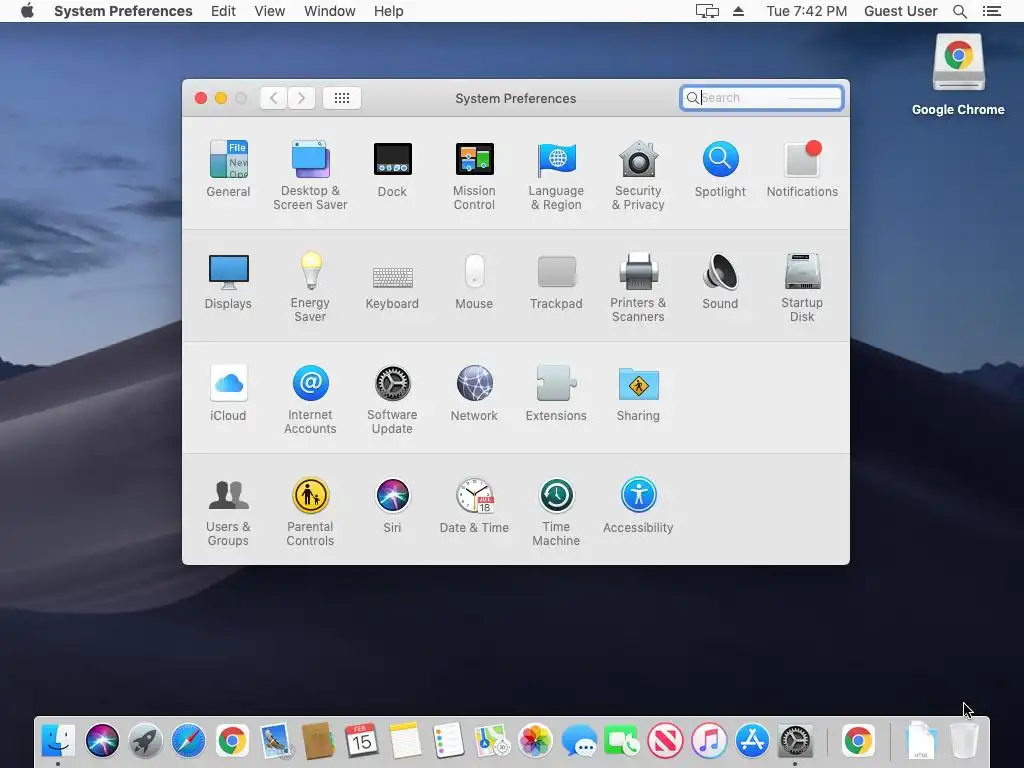Open the Accessibility preferences pane

coord(638,505)
